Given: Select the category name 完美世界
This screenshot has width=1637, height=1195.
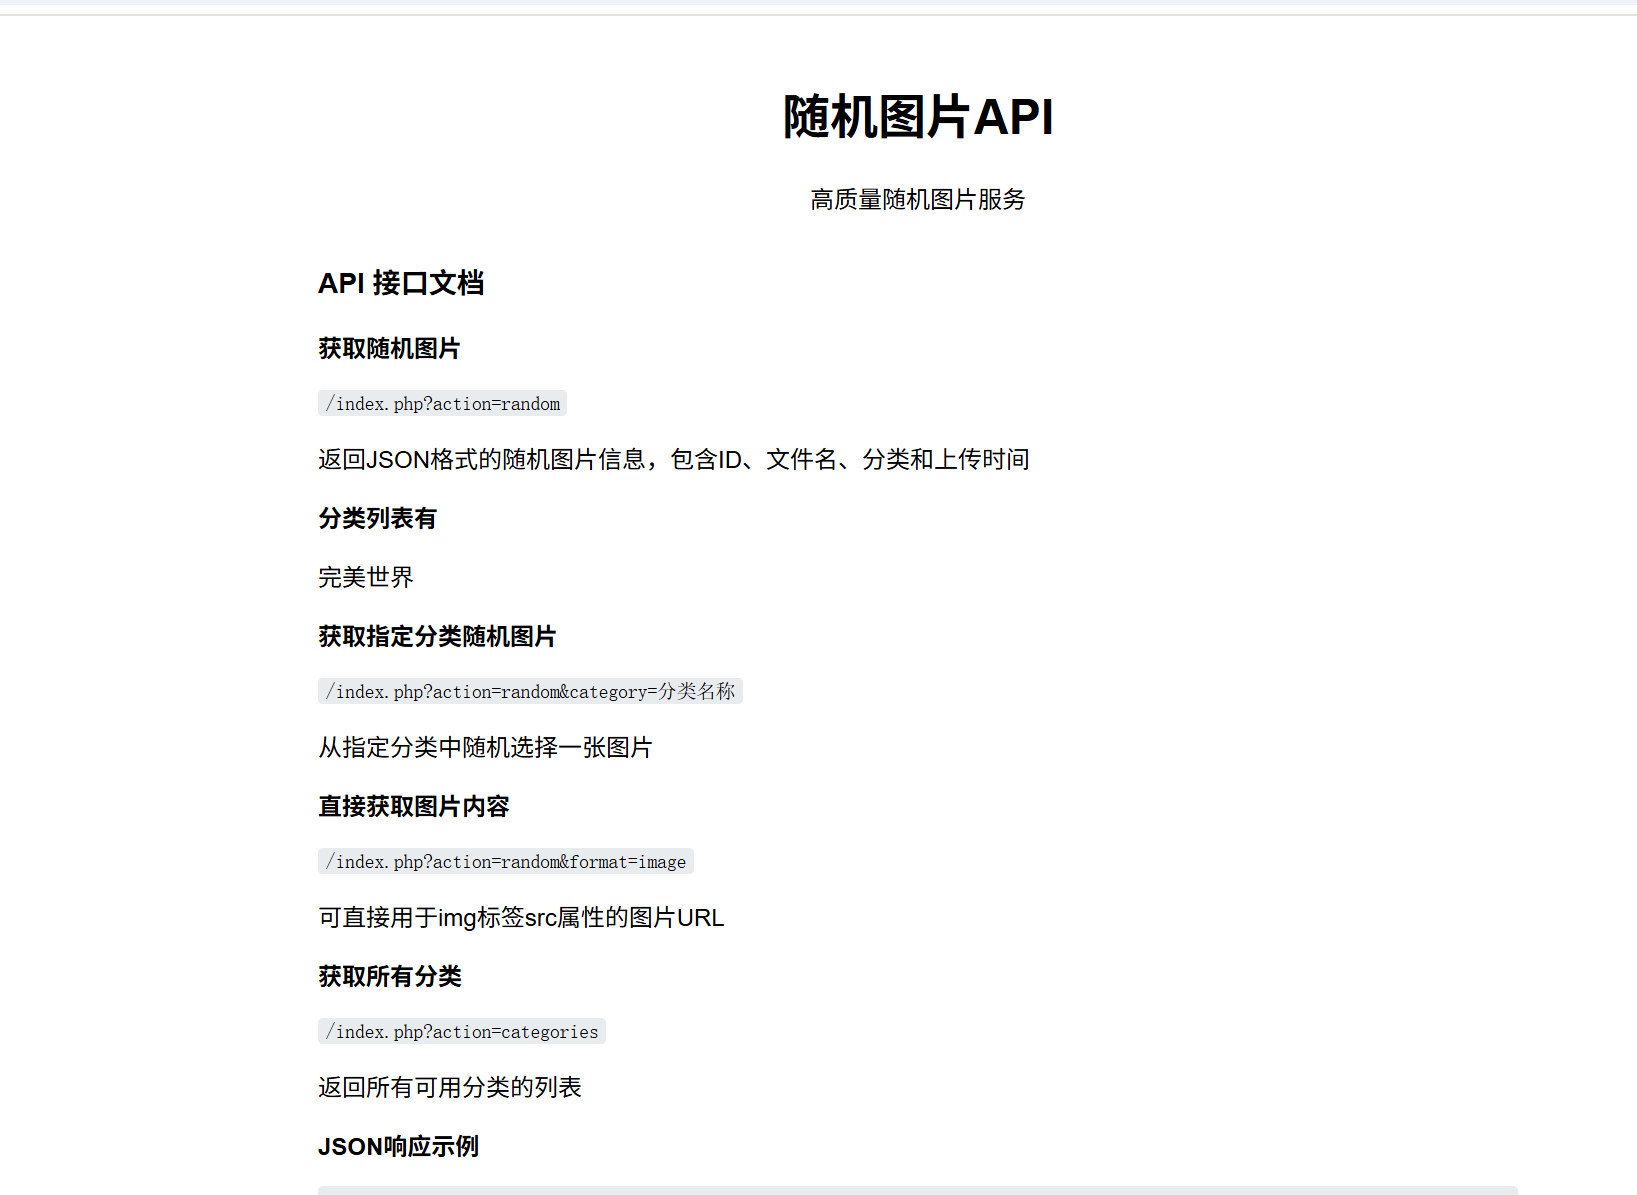Looking at the screenshot, I should [x=366, y=577].
